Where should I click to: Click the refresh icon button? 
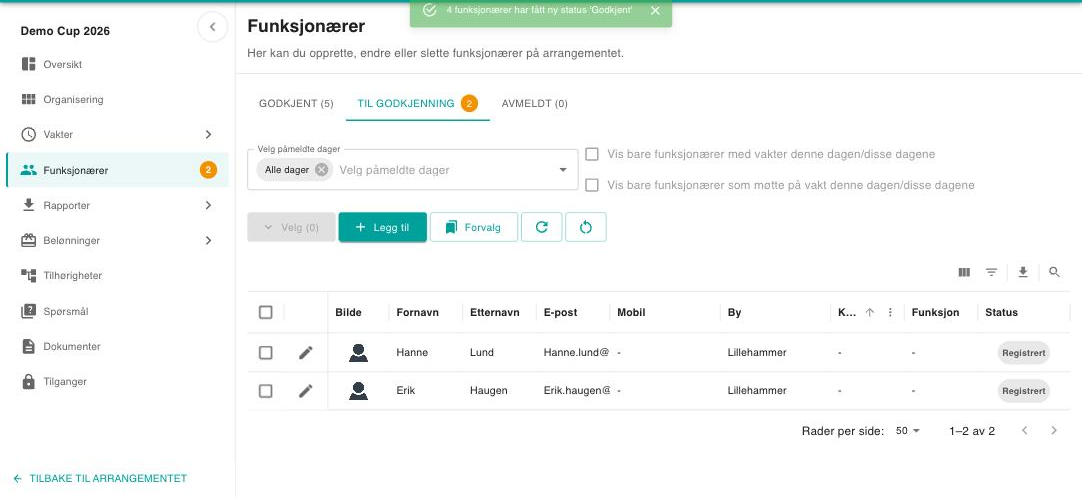[x=542, y=227]
